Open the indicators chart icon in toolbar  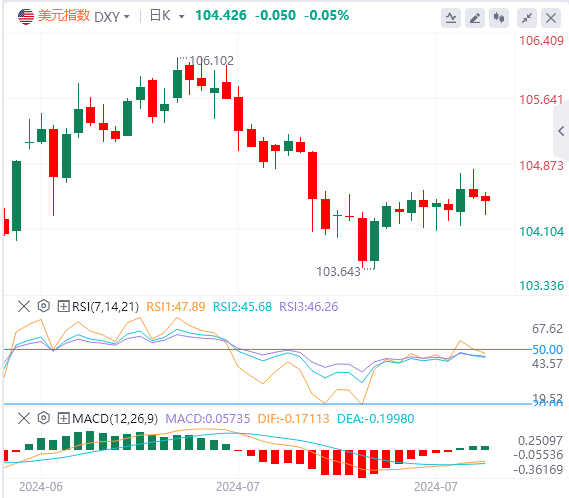[x=451, y=18]
